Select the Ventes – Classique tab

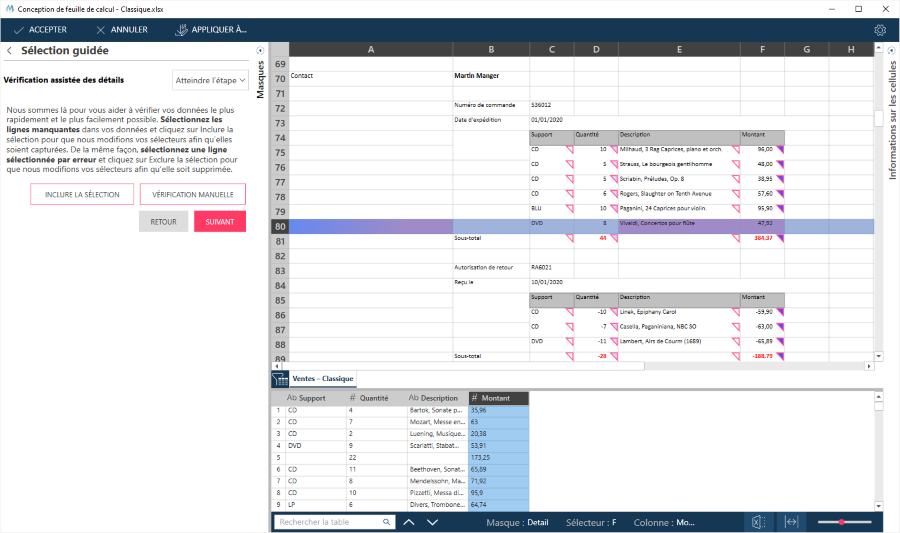[322, 379]
